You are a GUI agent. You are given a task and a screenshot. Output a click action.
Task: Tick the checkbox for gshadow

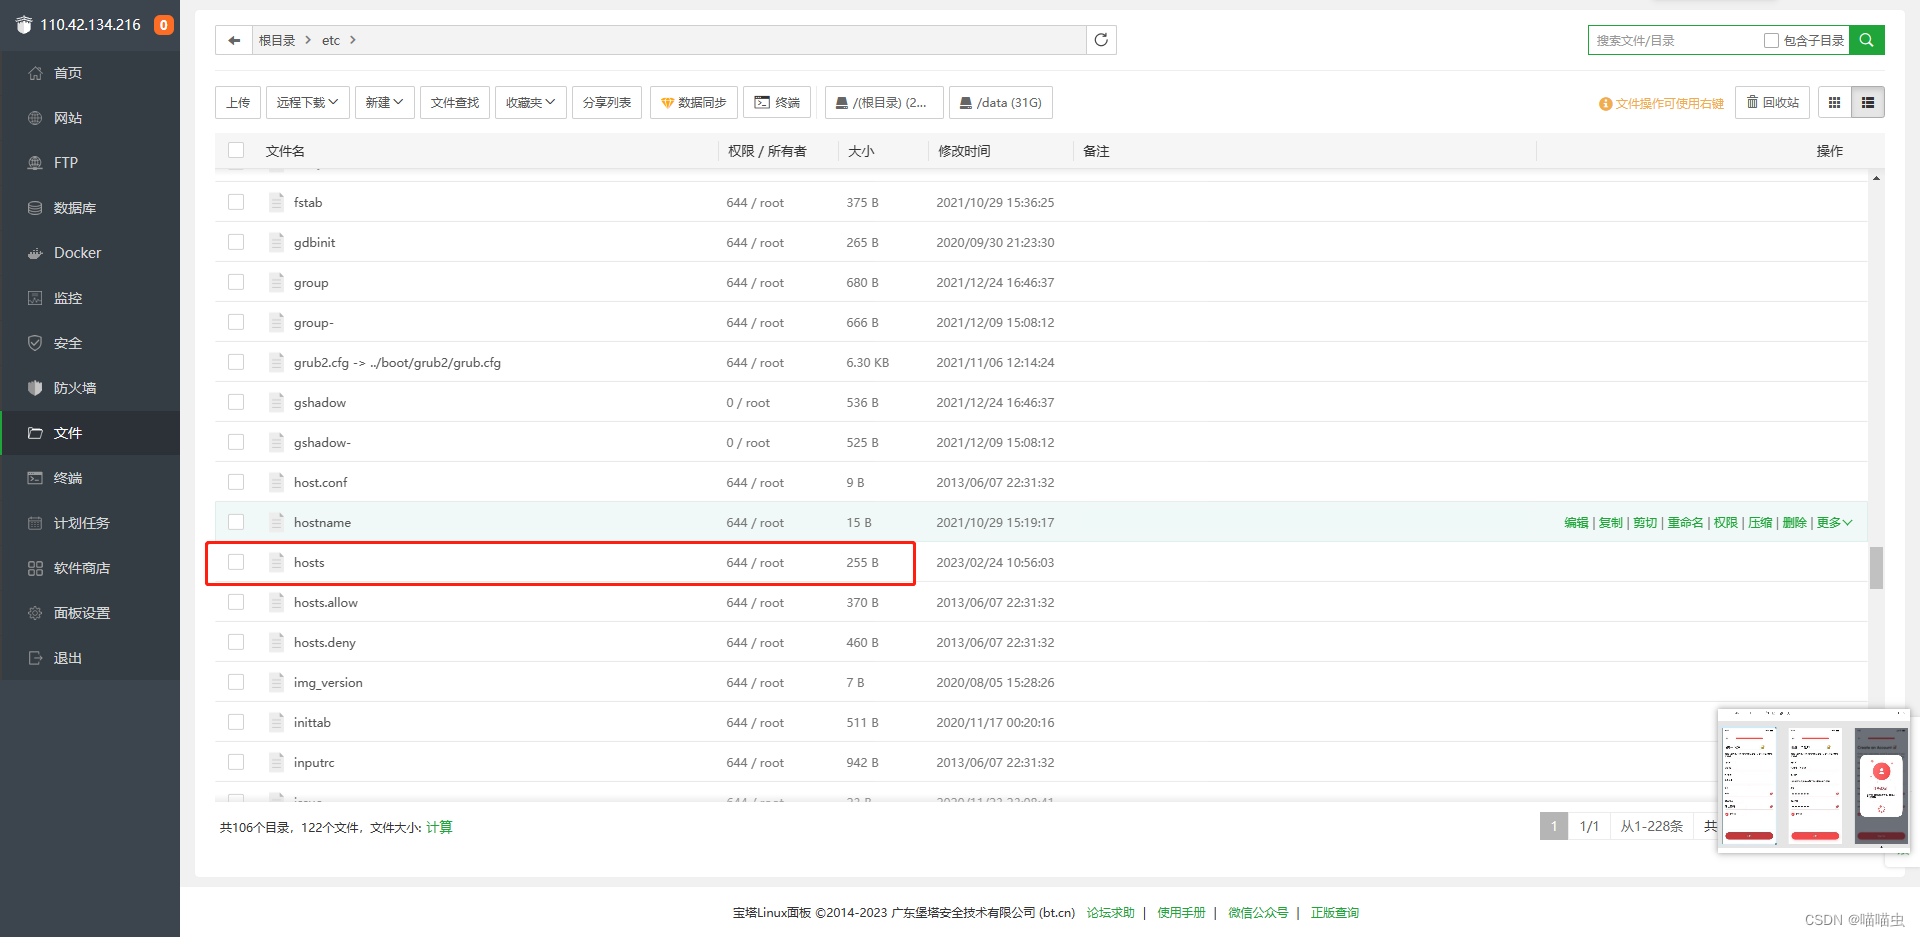click(236, 402)
